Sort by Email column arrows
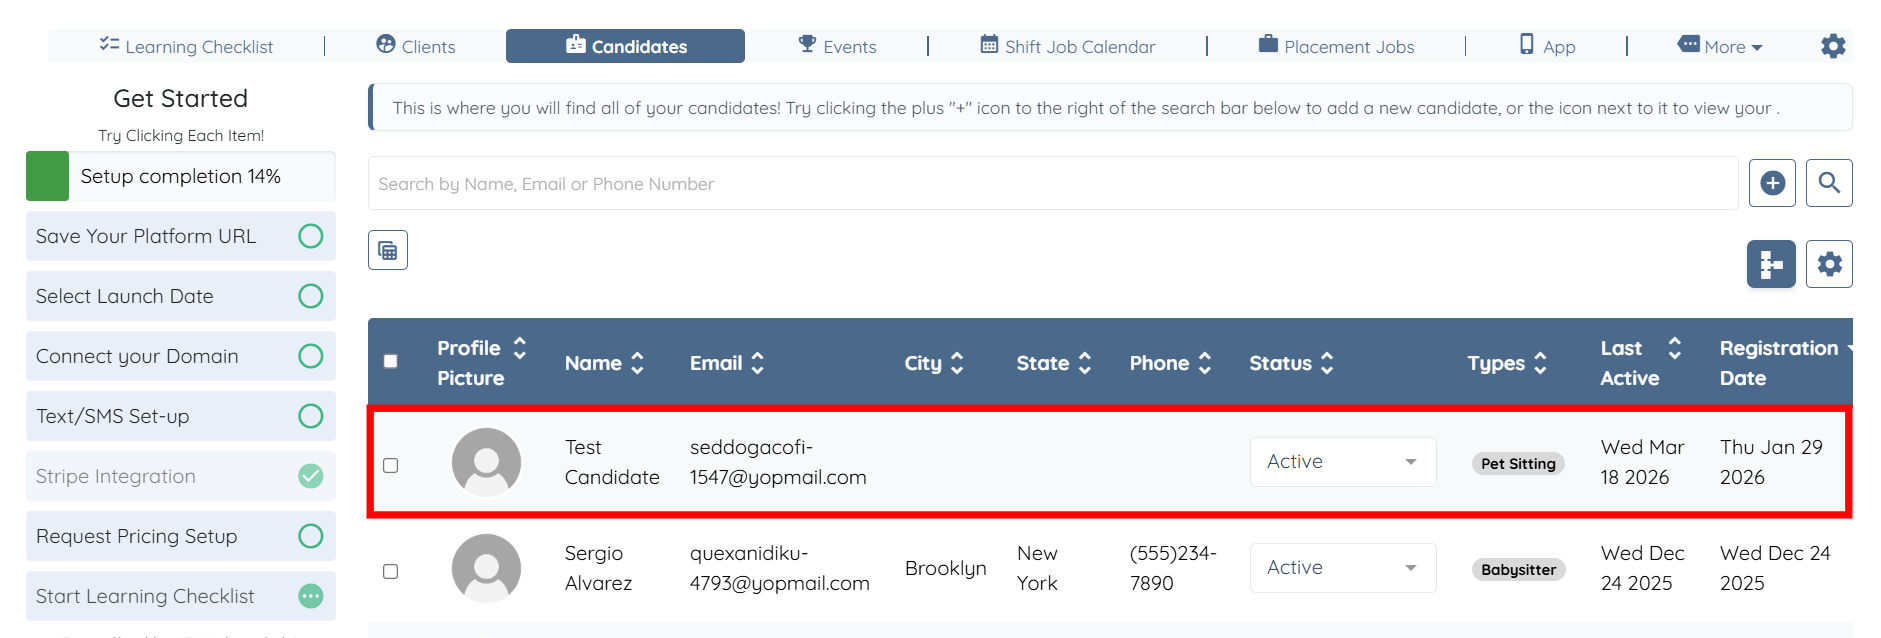This screenshot has height=638, width=1881. [758, 363]
